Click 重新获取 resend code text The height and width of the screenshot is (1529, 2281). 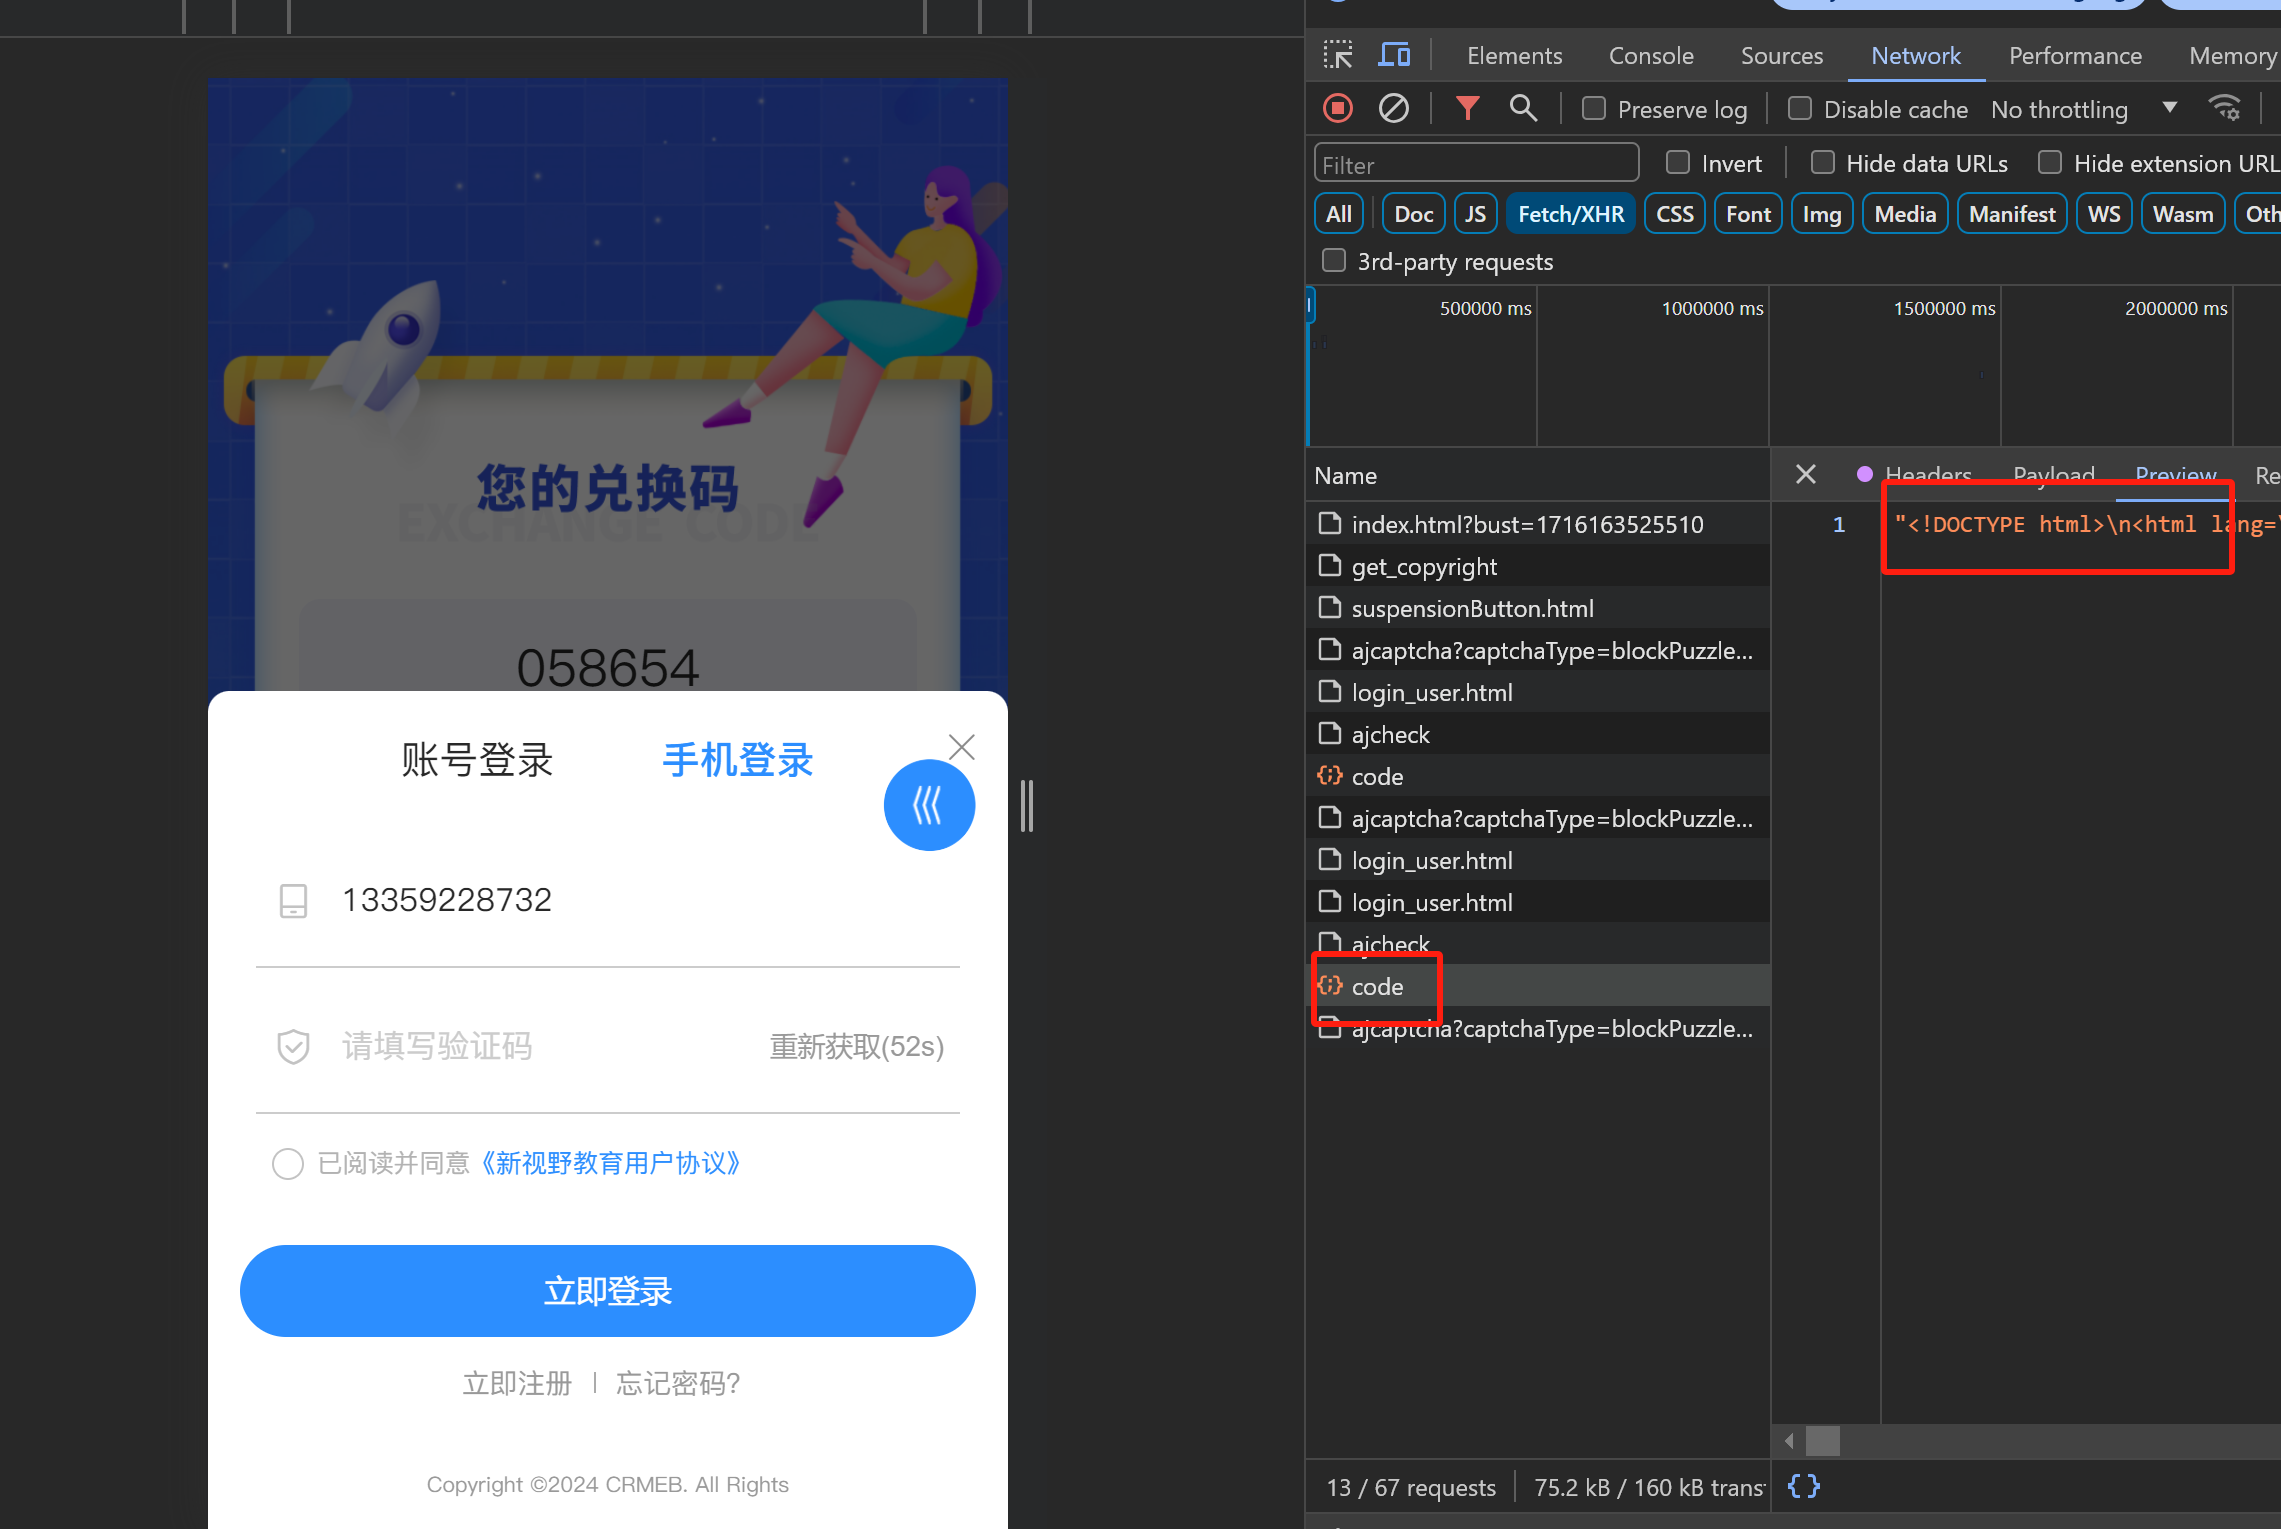[x=857, y=1047]
